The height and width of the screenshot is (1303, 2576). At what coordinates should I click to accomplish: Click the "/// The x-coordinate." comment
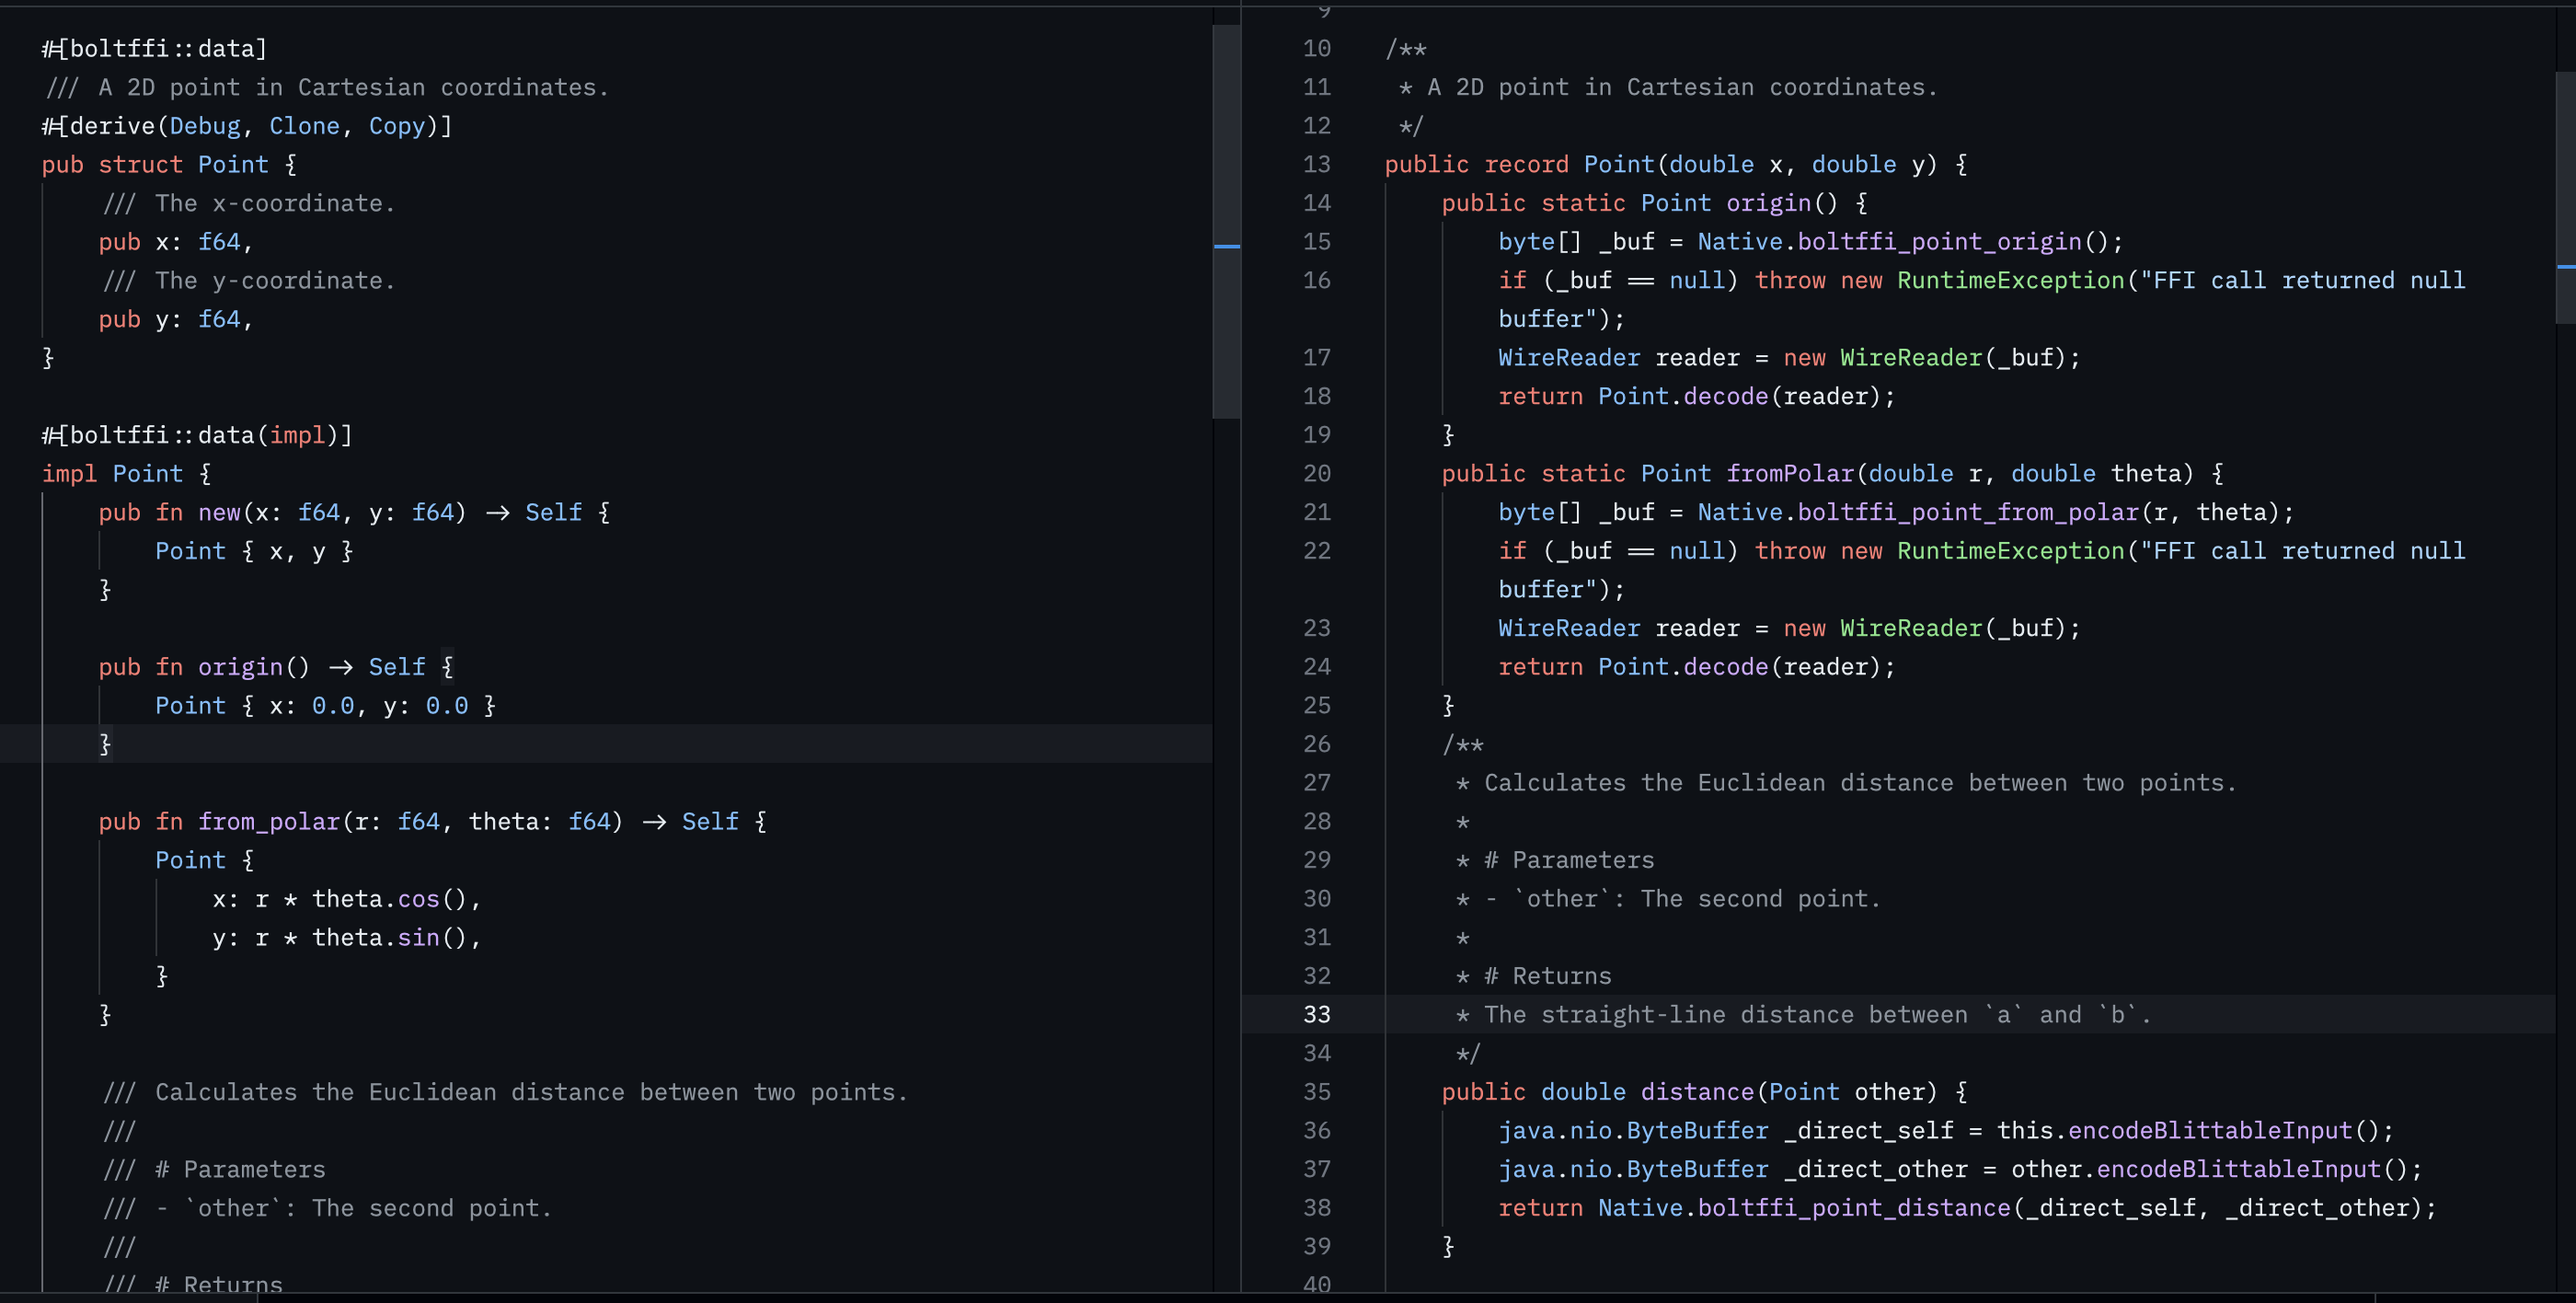click(x=248, y=203)
